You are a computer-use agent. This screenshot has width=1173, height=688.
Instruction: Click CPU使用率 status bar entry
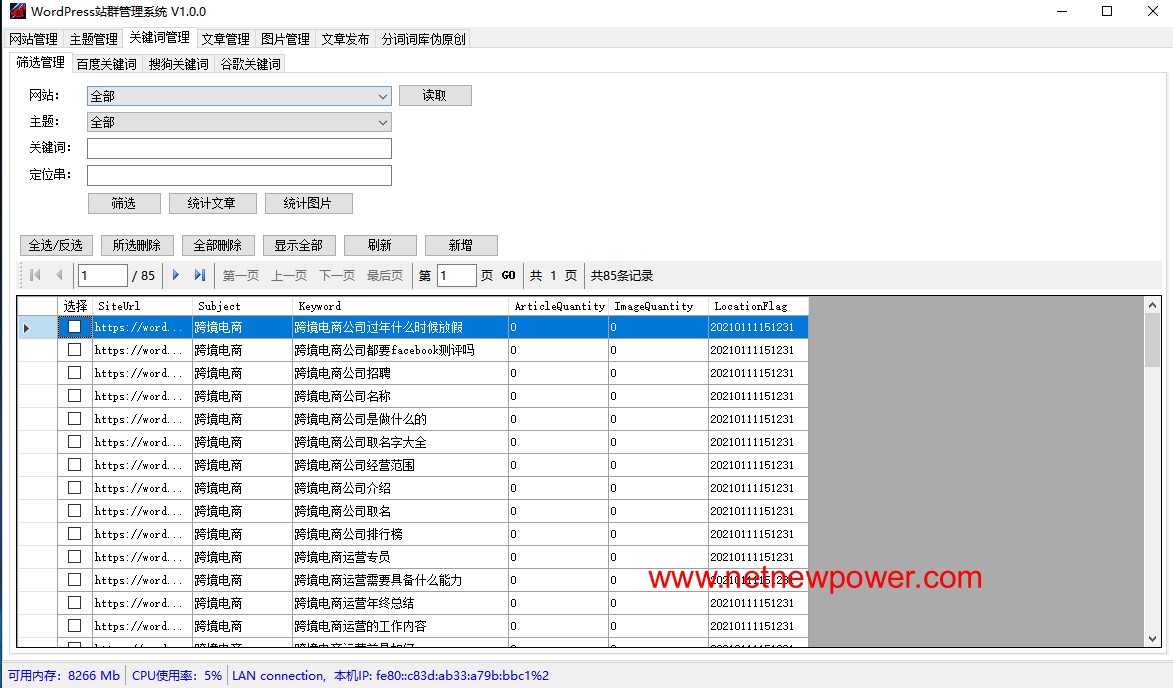(177, 675)
